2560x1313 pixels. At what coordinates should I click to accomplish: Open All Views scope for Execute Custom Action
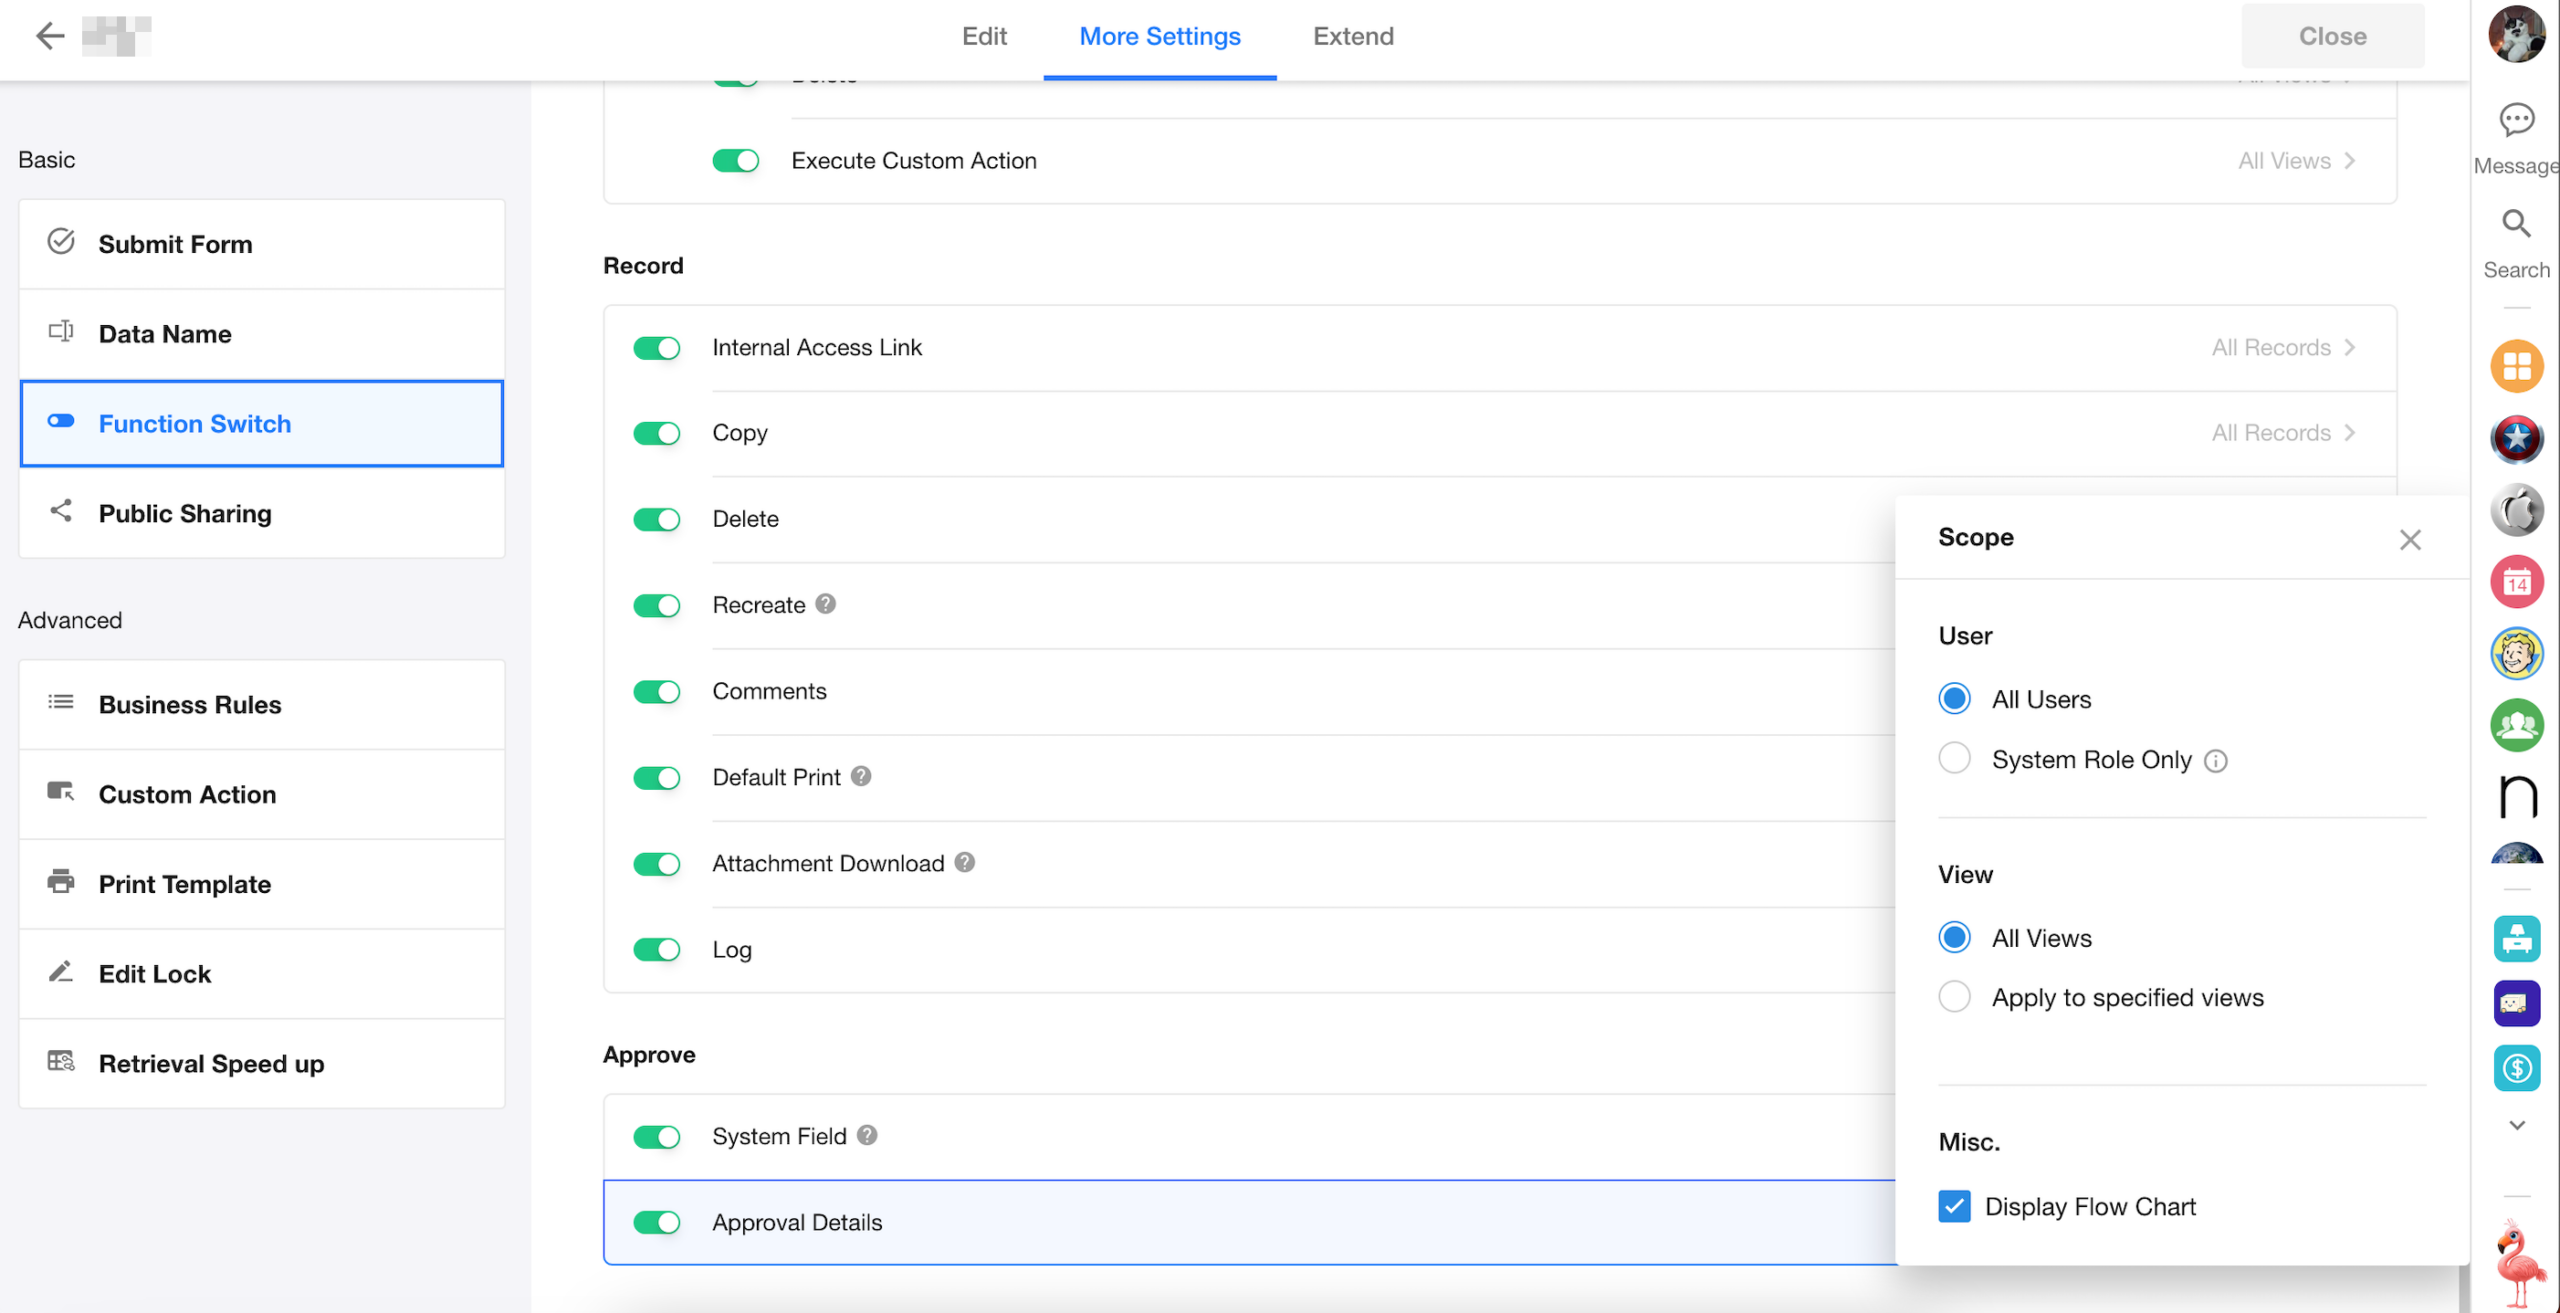click(x=2296, y=161)
